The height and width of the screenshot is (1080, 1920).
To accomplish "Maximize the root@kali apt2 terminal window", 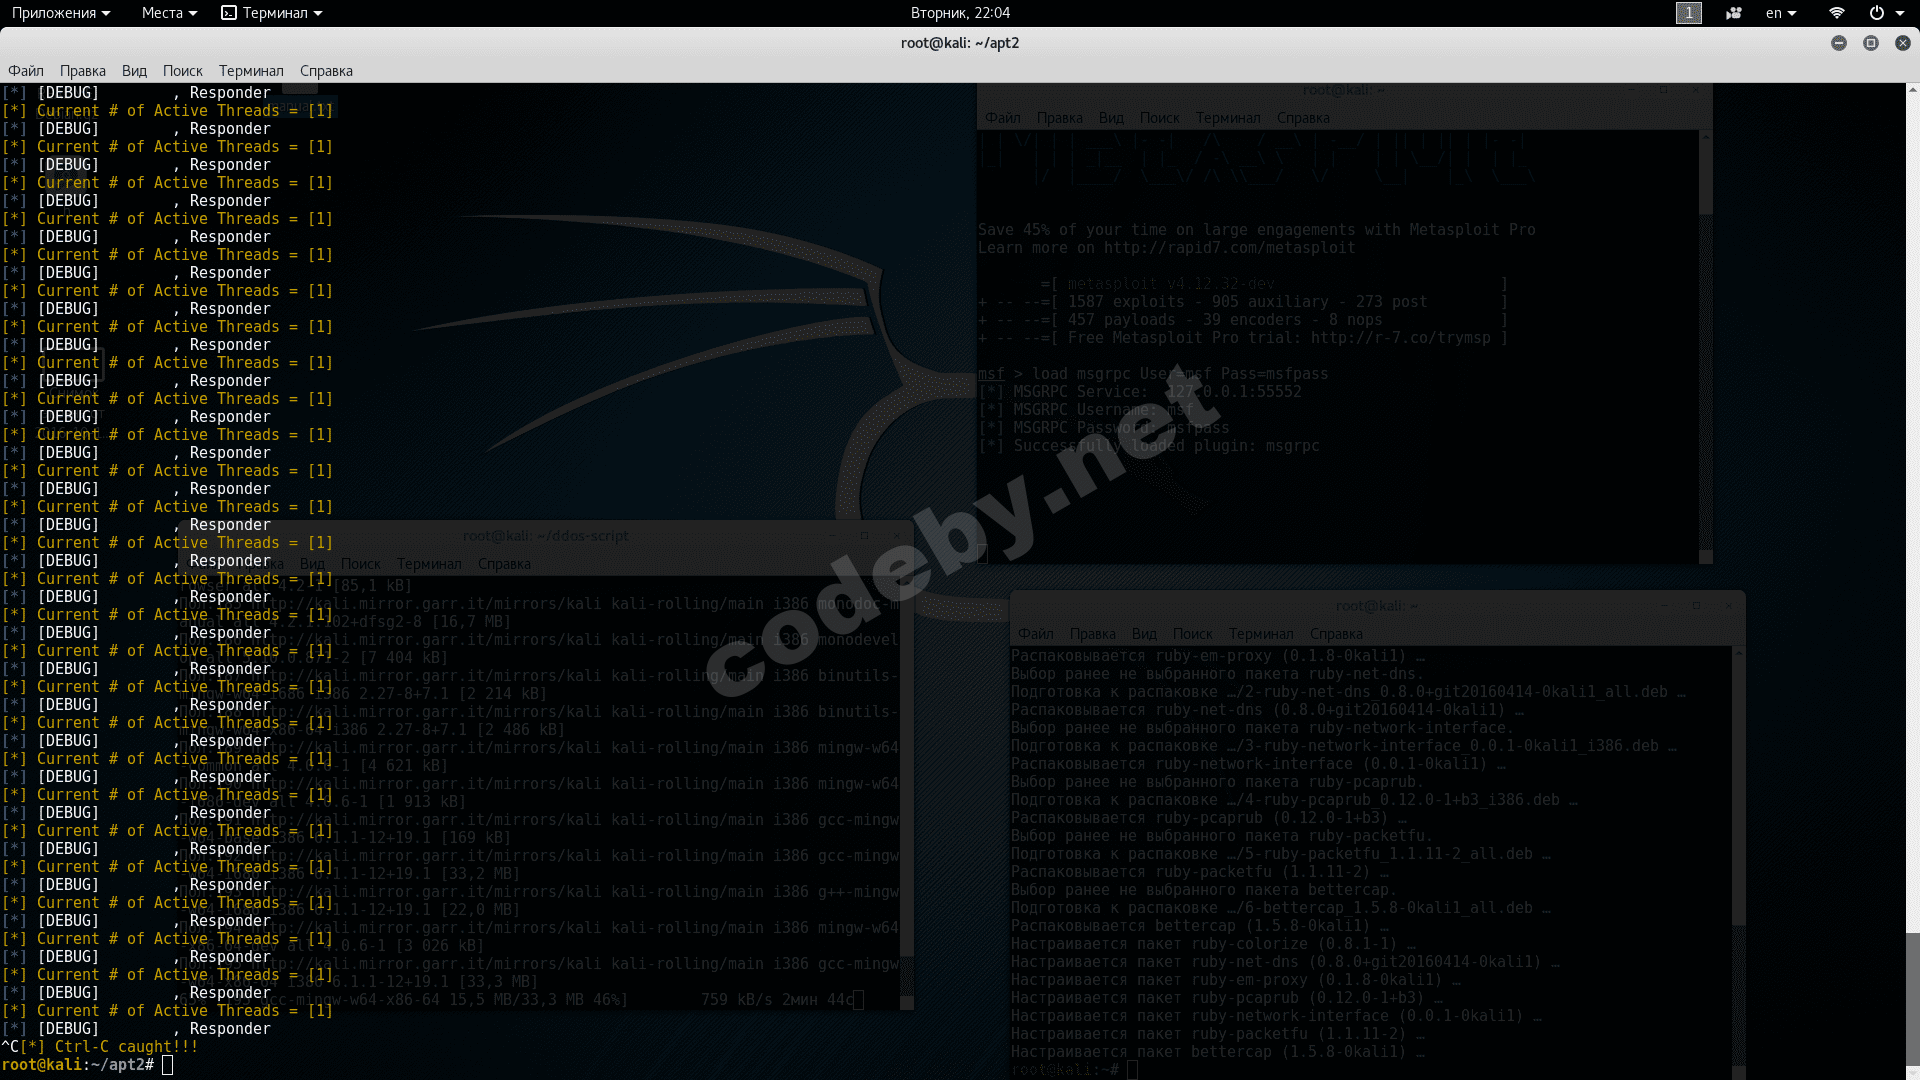I will click(1870, 43).
